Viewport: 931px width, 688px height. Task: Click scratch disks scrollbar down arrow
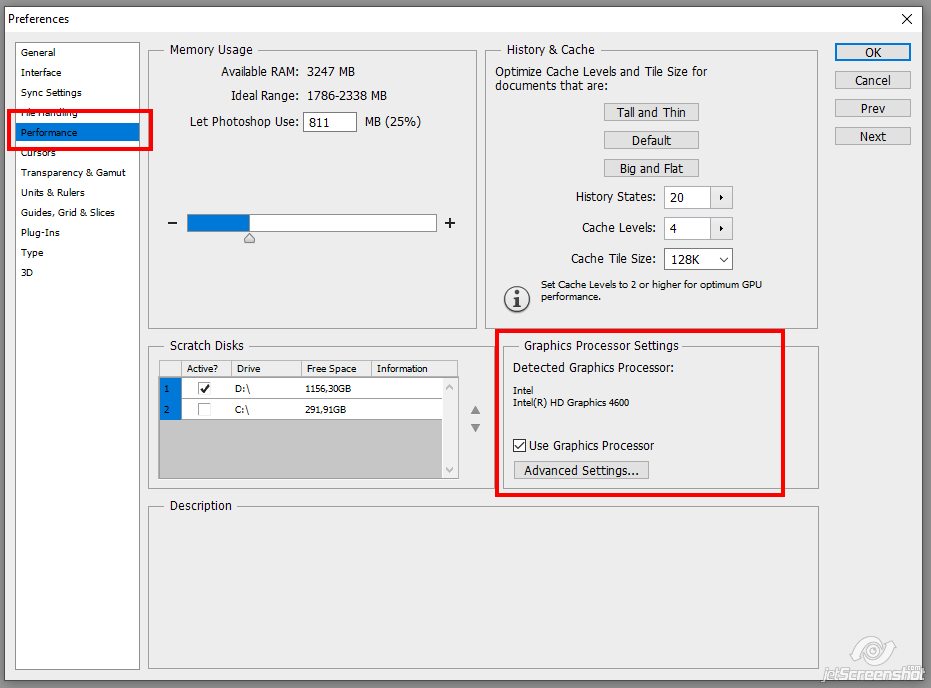click(x=449, y=470)
